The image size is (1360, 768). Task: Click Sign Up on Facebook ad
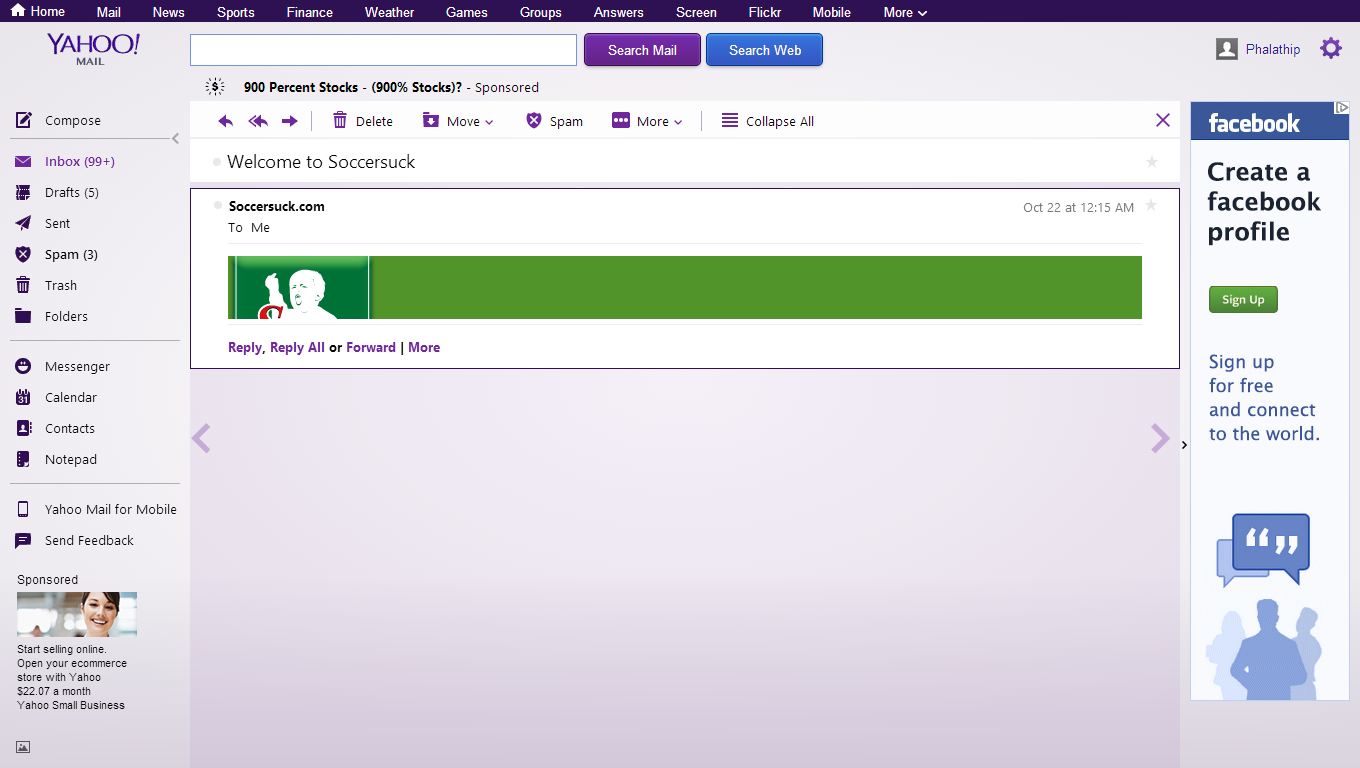point(1243,300)
